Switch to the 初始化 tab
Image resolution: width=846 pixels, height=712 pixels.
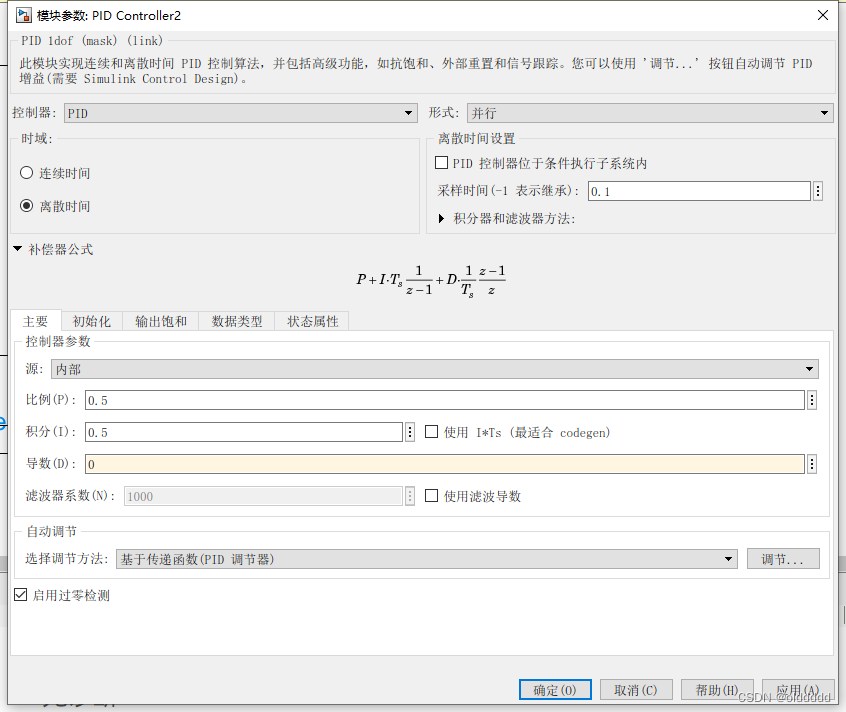92,321
